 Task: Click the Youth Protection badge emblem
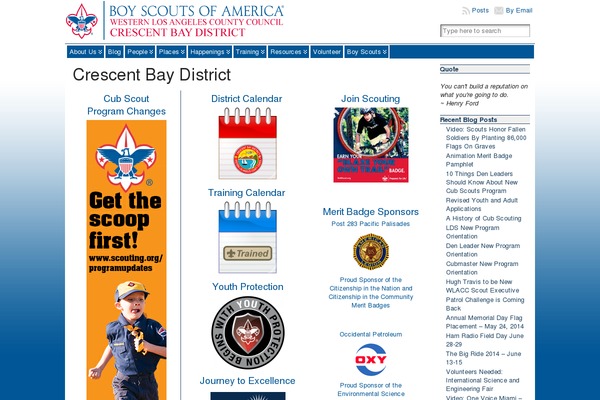(248, 333)
